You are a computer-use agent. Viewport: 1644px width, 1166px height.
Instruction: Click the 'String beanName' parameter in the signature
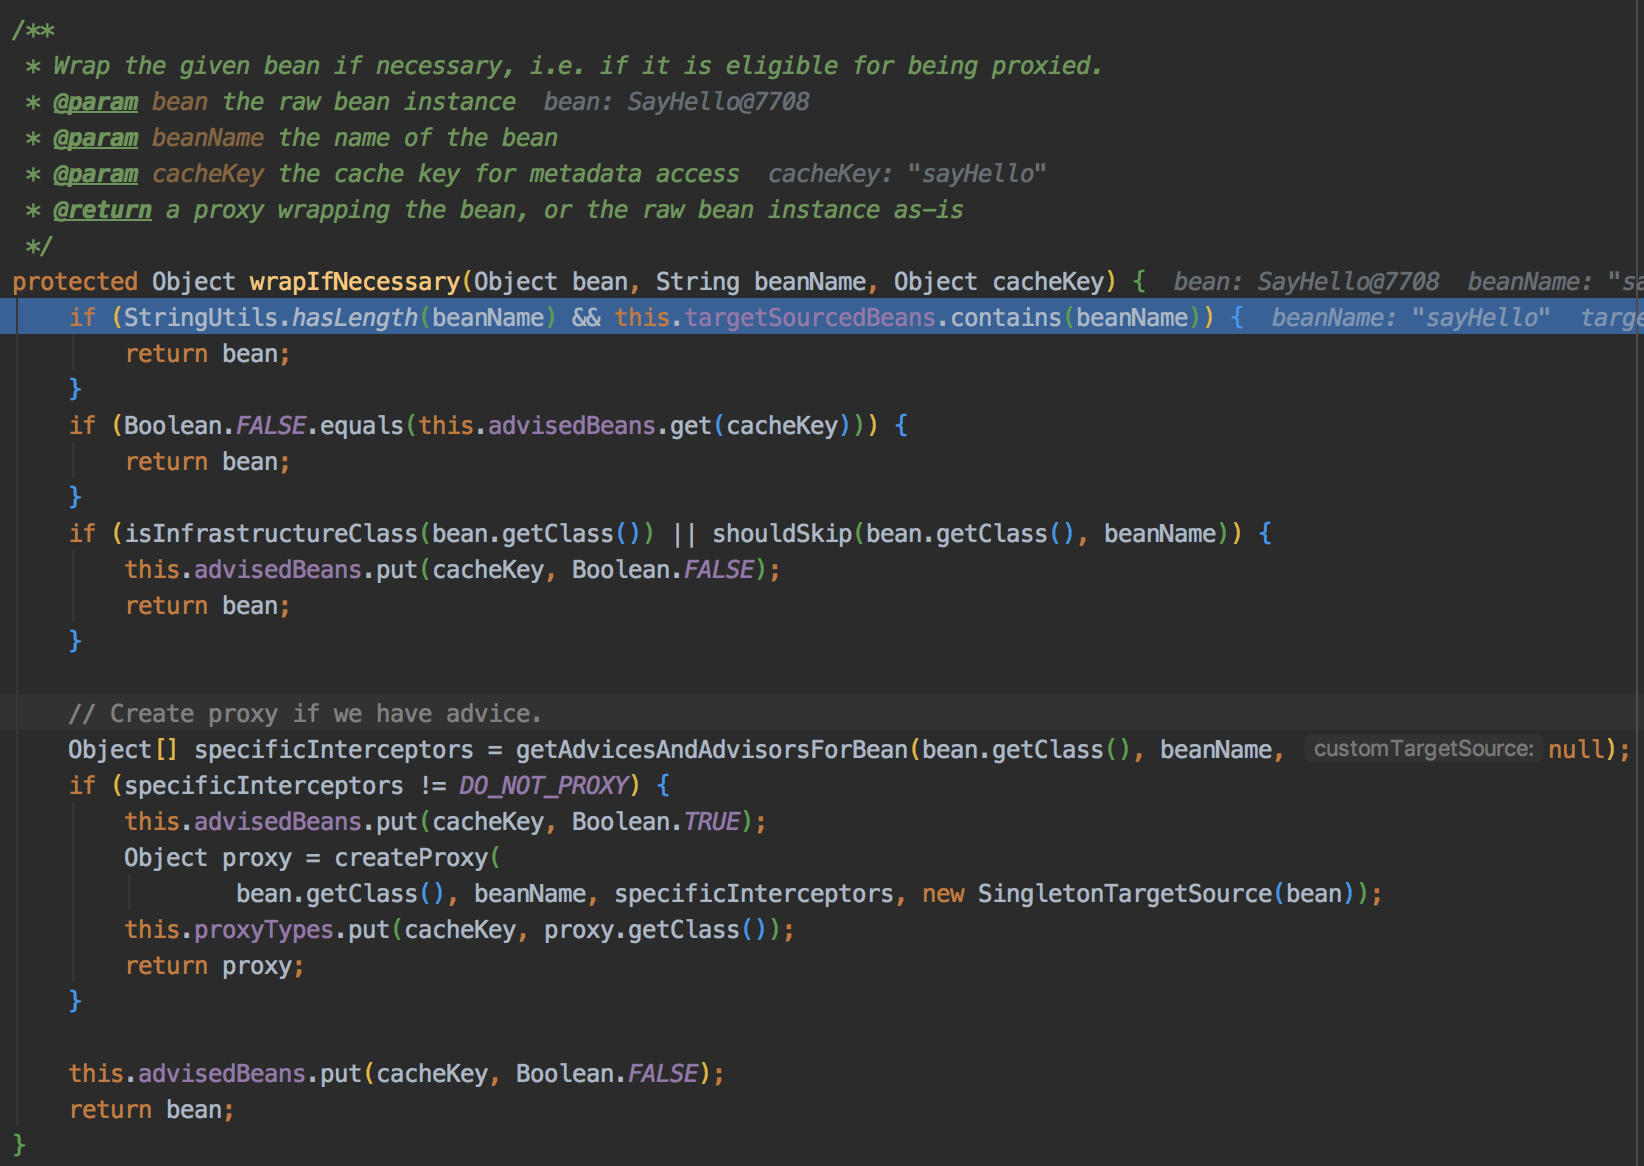click(x=761, y=282)
